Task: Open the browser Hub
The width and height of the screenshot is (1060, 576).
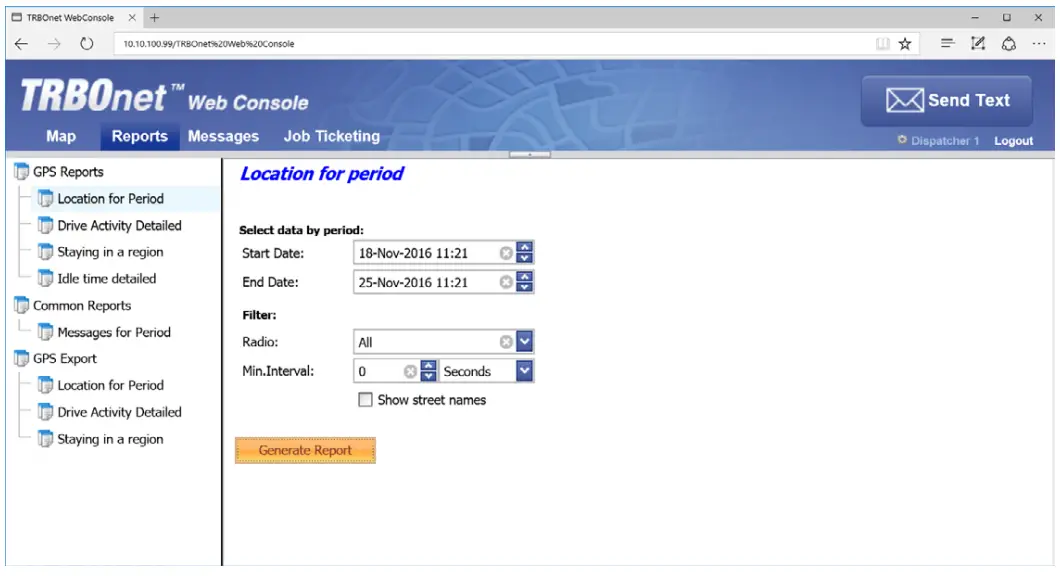Action: pos(948,43)
